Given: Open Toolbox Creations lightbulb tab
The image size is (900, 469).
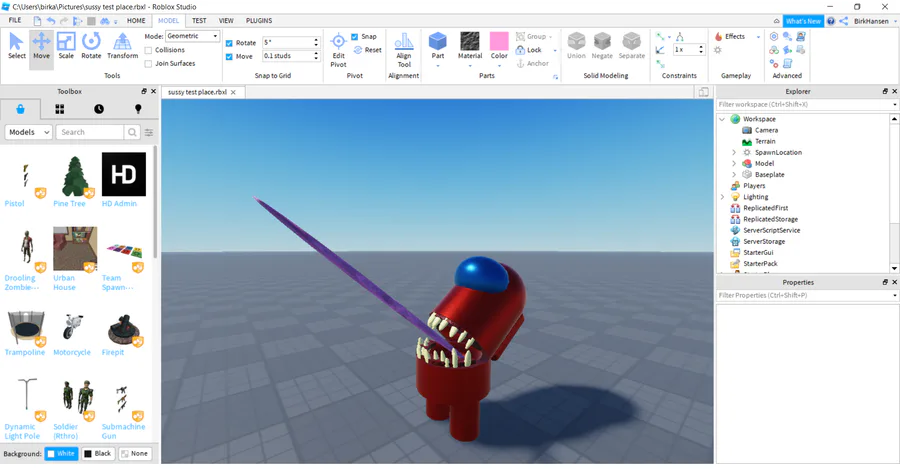Looking at the screenshot, I should 138,109.
